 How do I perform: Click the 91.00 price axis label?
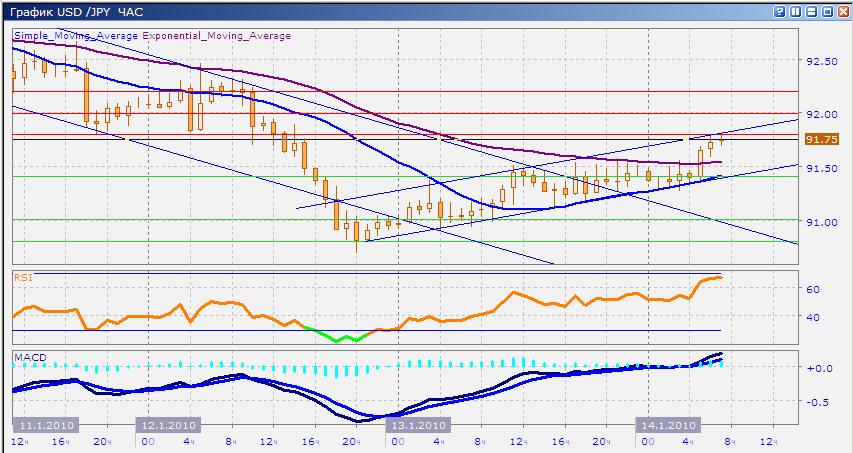(x=820, y=222)
